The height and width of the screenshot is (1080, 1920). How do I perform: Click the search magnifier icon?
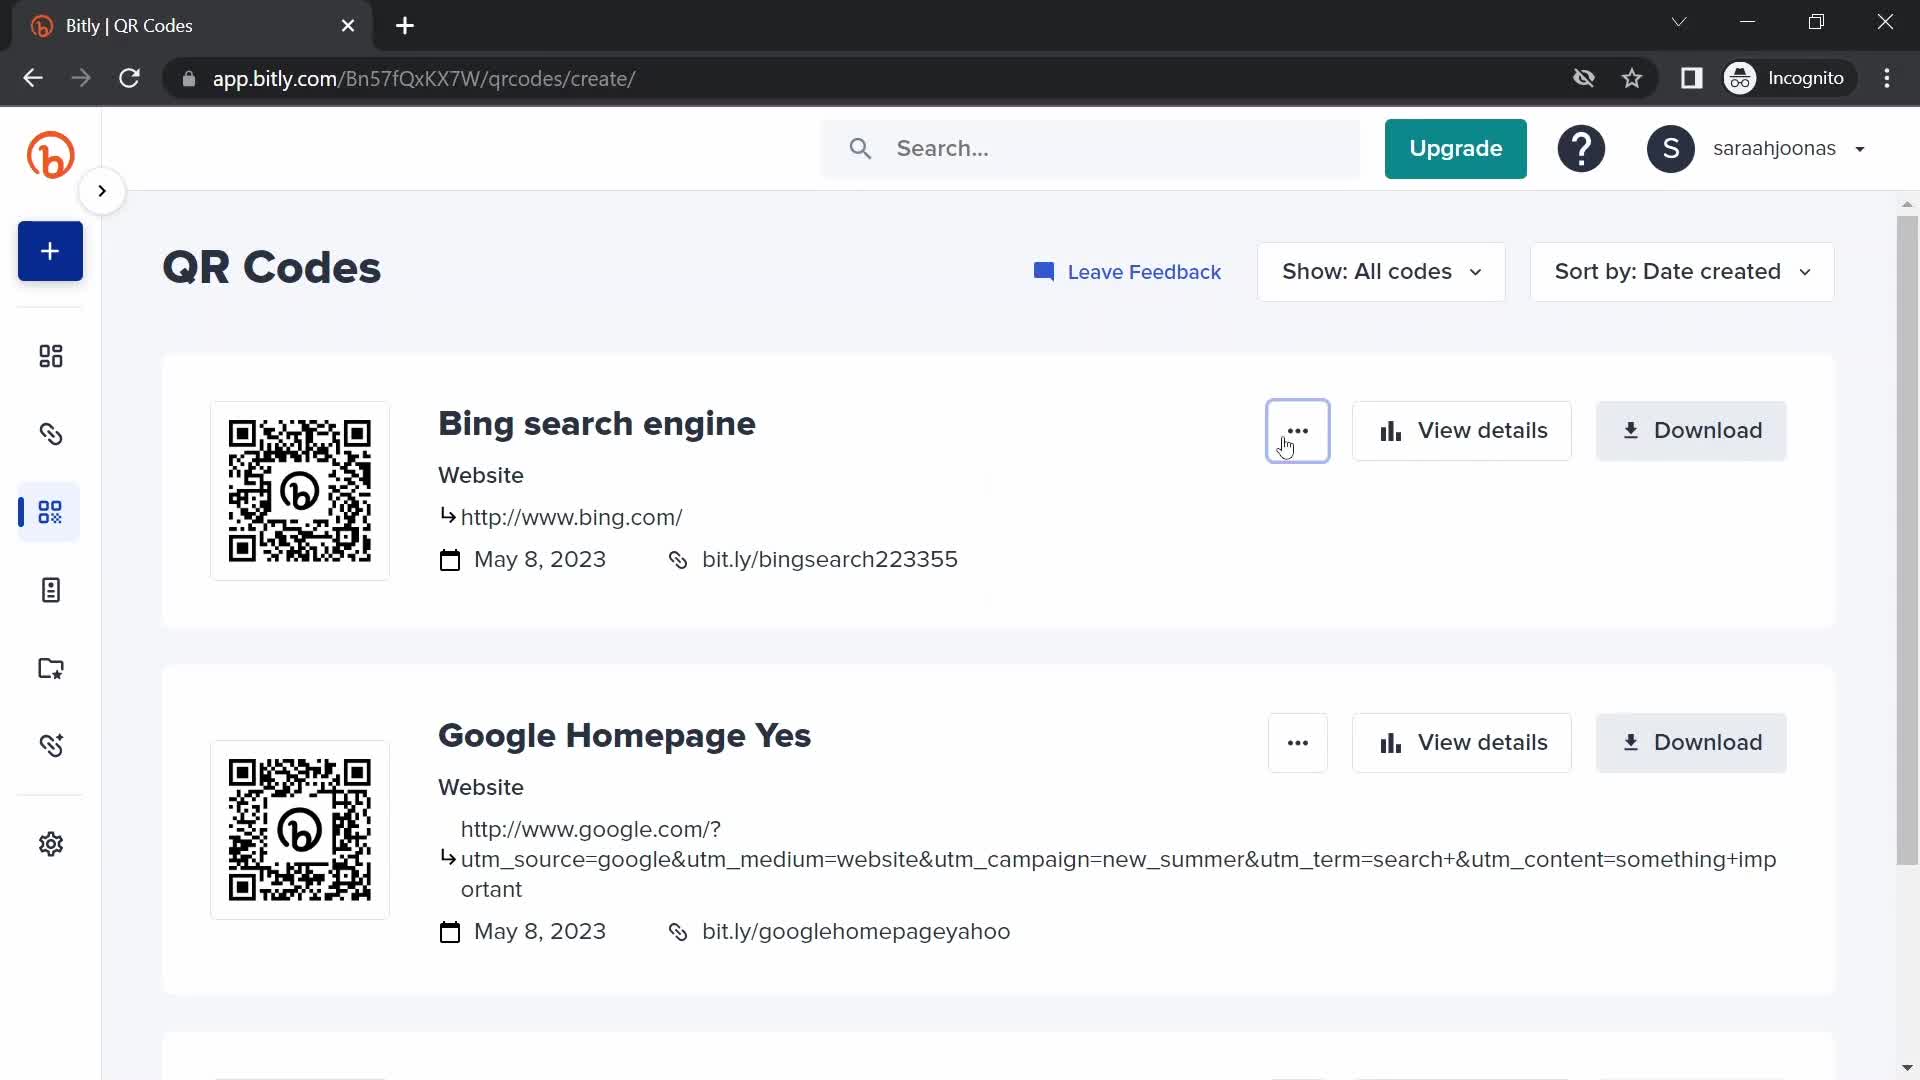click(860, 149)
